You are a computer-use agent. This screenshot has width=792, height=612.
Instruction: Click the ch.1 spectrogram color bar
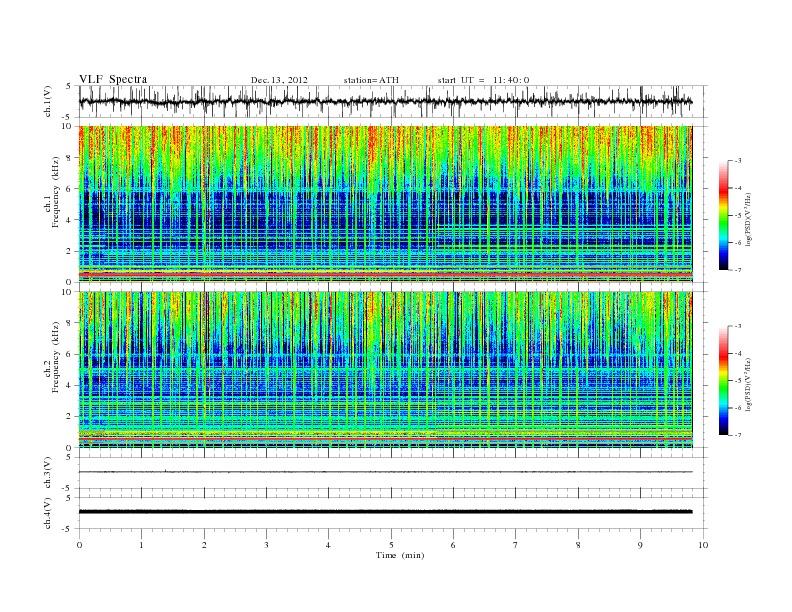click(723, 215)
